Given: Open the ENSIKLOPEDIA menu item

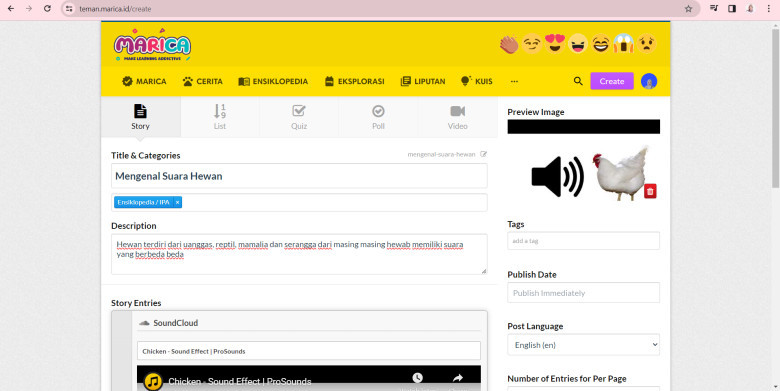Looking at the screenshot, I should point(273,81).
